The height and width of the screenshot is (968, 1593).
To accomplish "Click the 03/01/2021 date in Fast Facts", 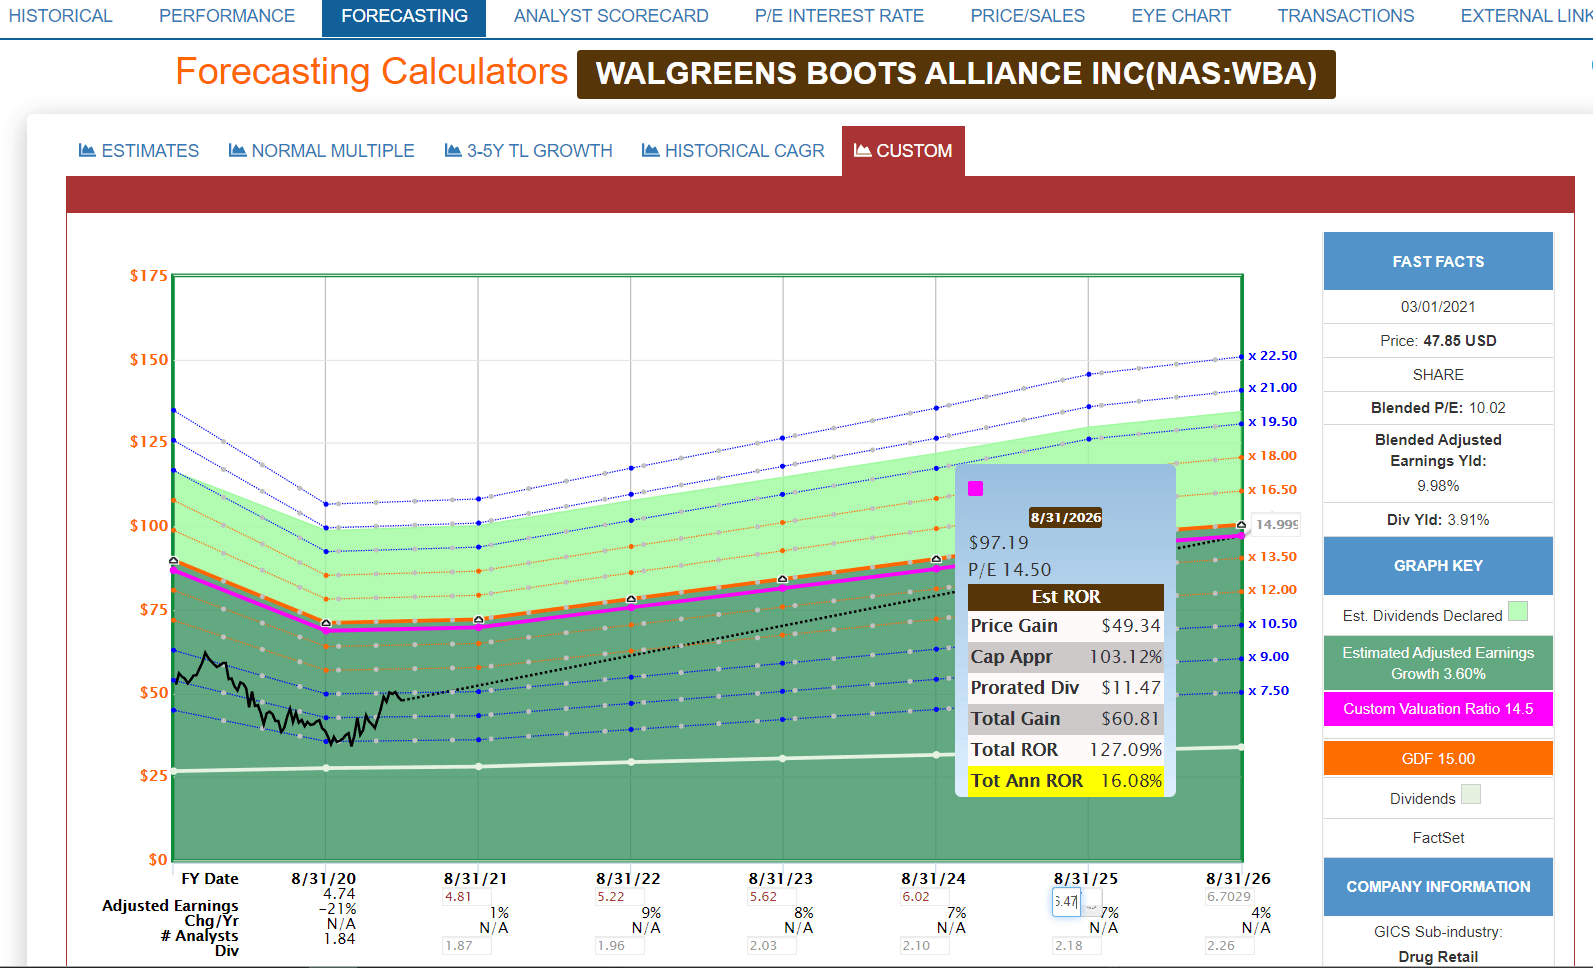I will tap(1438, 307).
